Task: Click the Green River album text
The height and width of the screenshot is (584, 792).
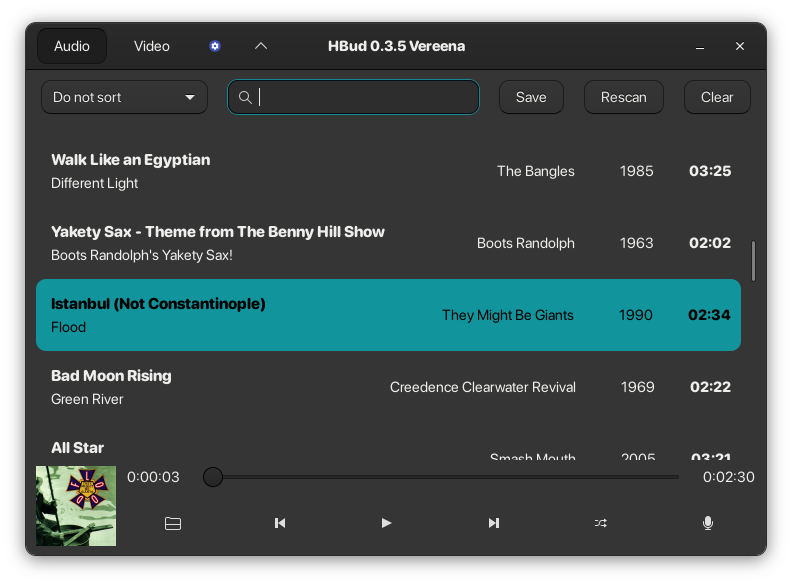Action: click(x=87, y=399)
